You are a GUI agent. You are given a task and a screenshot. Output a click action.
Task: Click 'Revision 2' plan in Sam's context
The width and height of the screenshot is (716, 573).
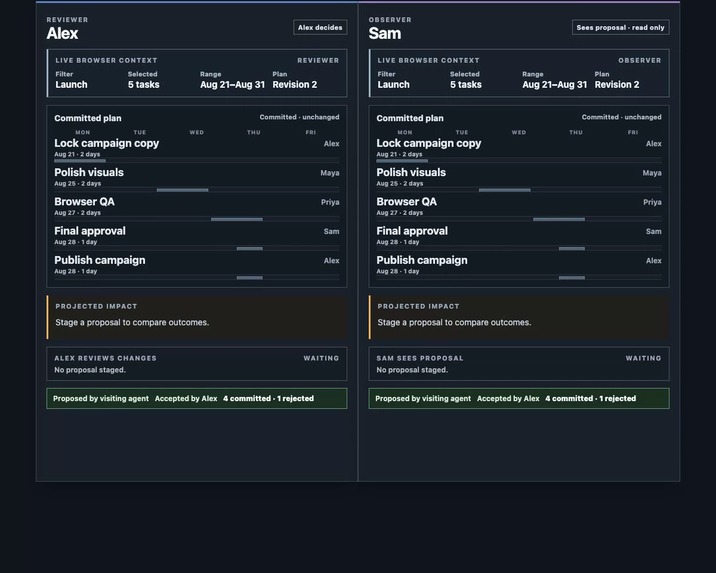[x=617, y=84]
